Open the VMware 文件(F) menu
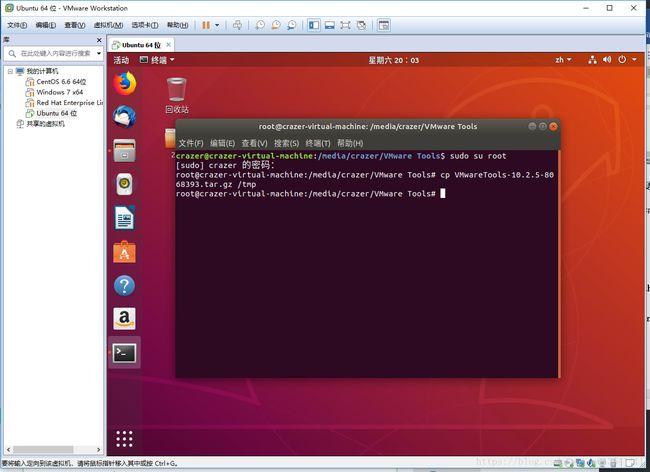This screenshot has width=650, height=472. tap(17, 25)
